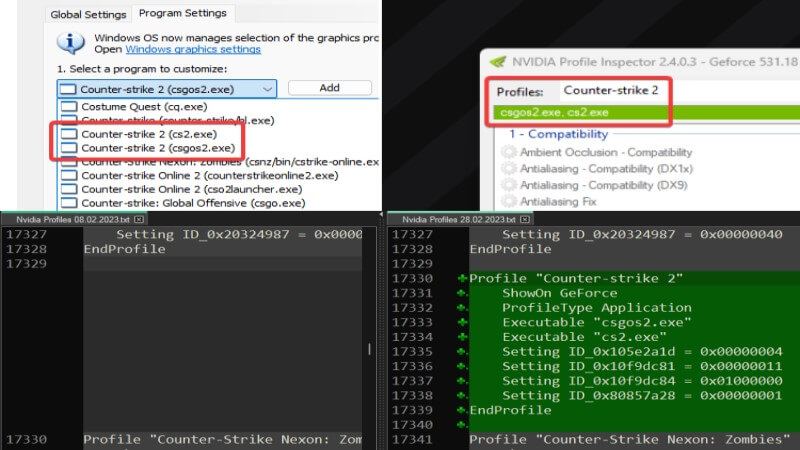Screen dimensions: 800x450
Task: Close the Nvidia Profiles 08.02.2023.txt tab
Action: pyautogui.click(x=139, y=218)
